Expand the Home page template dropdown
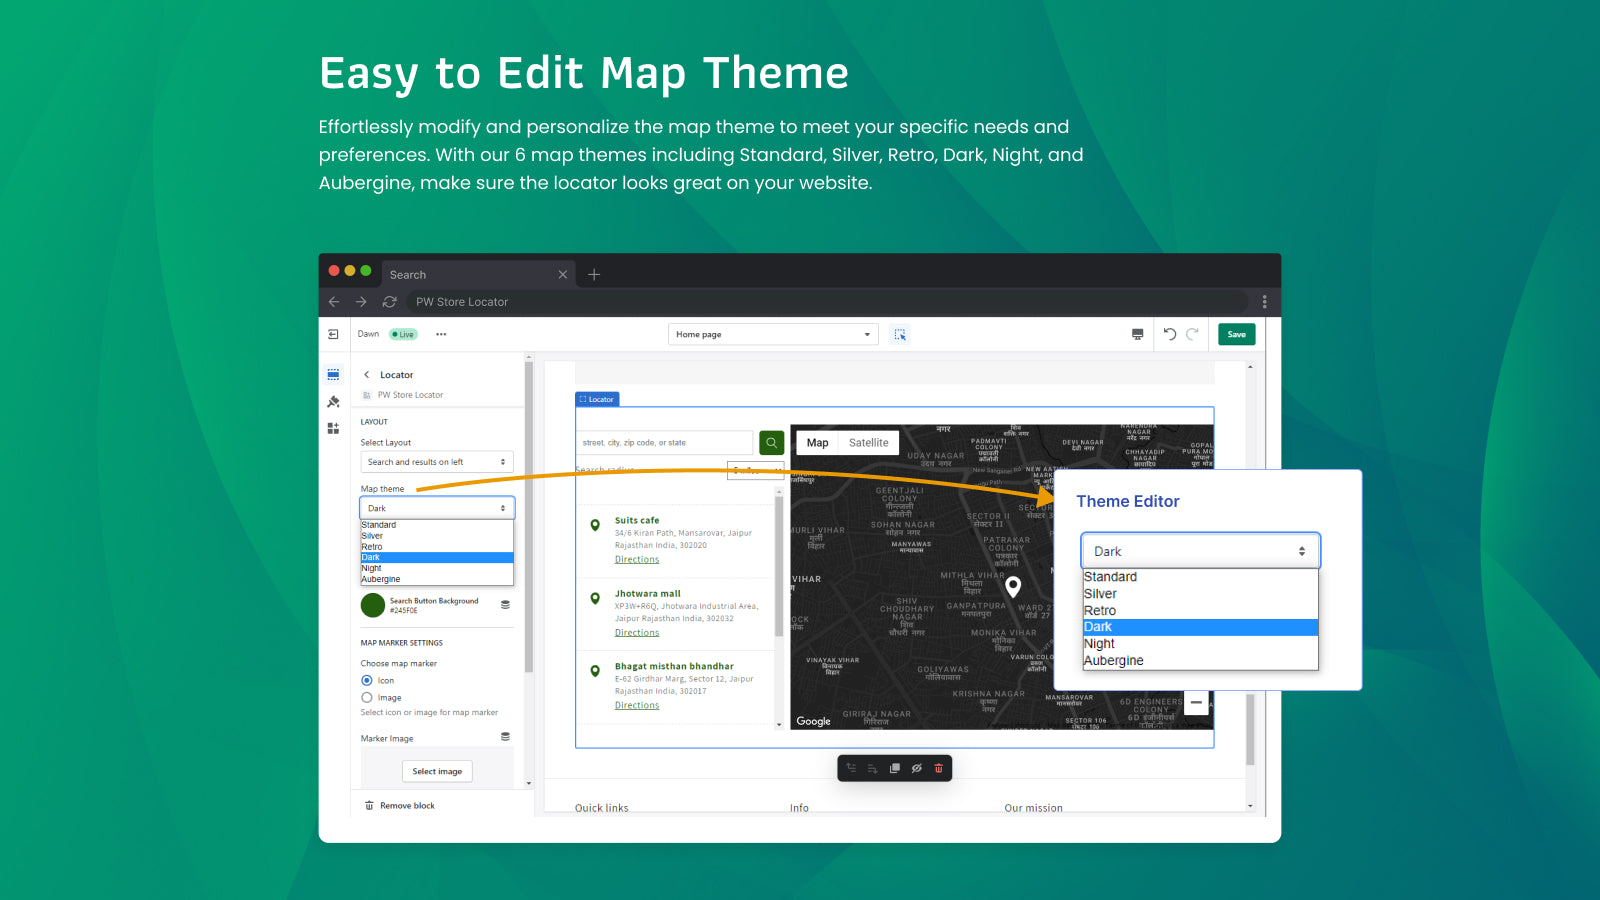Viewport: 1600px width, 900px height. 772,335
